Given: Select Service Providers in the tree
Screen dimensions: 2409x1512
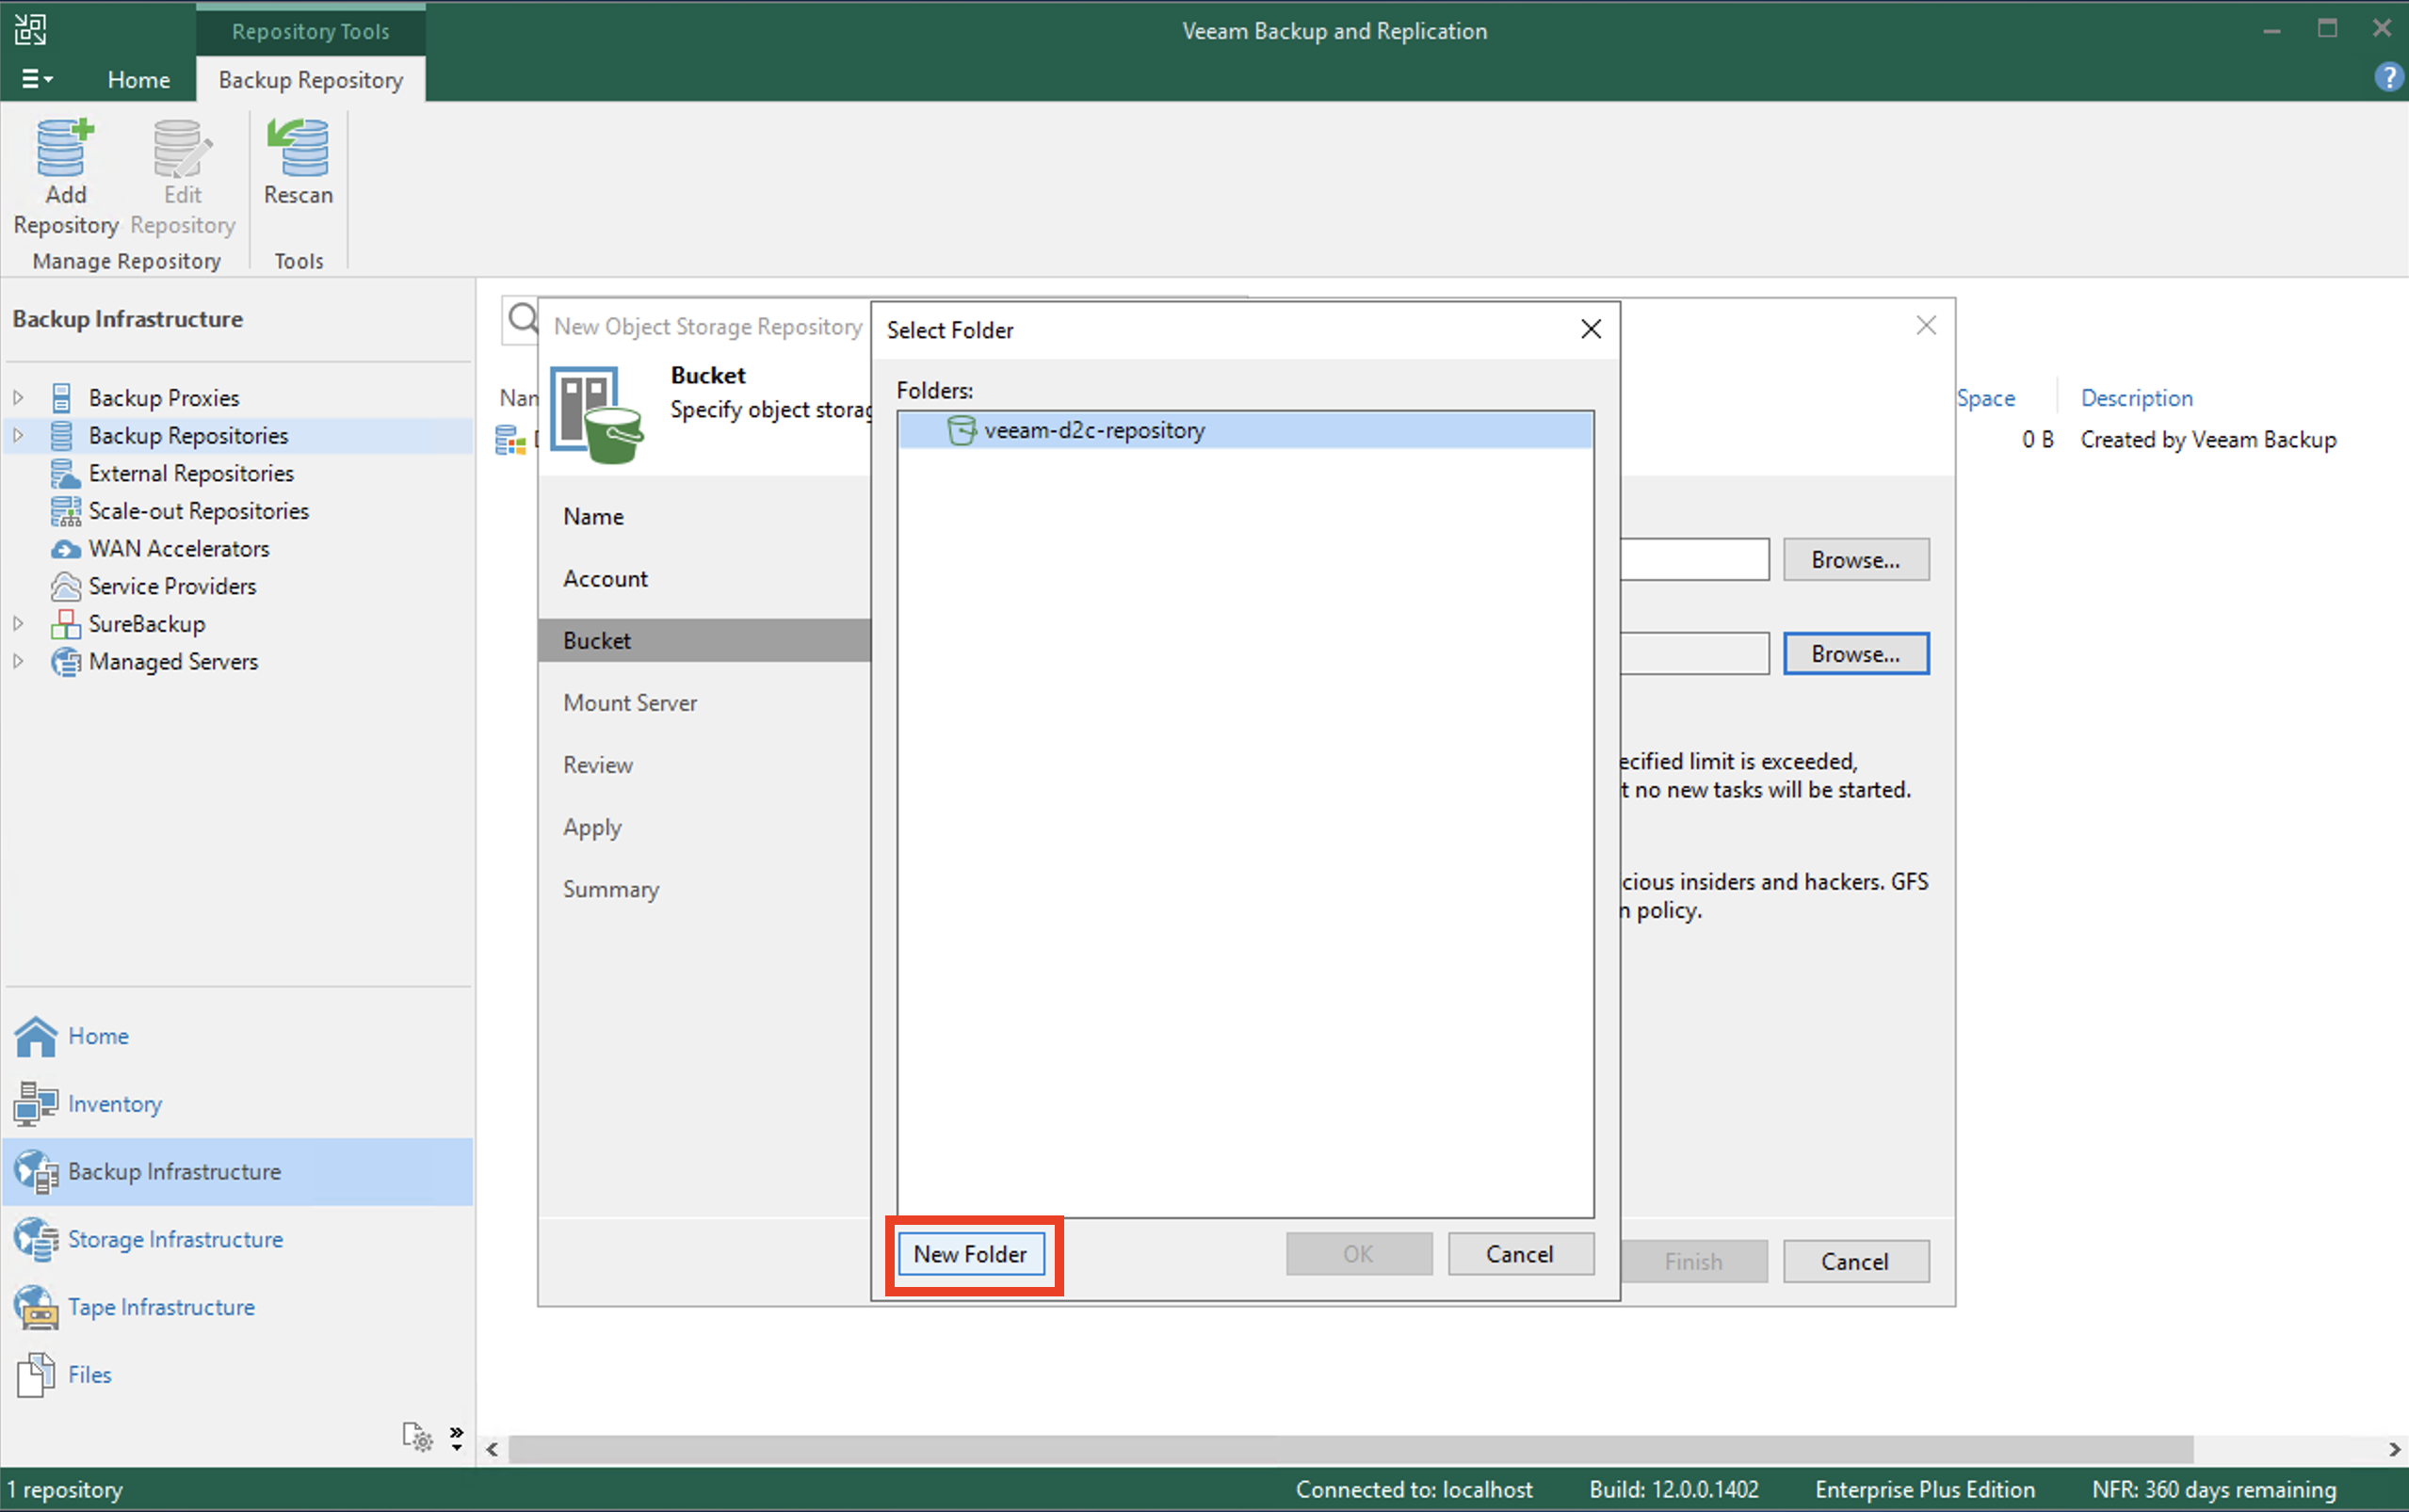Looking at the screenshot, I should point(172,586).
